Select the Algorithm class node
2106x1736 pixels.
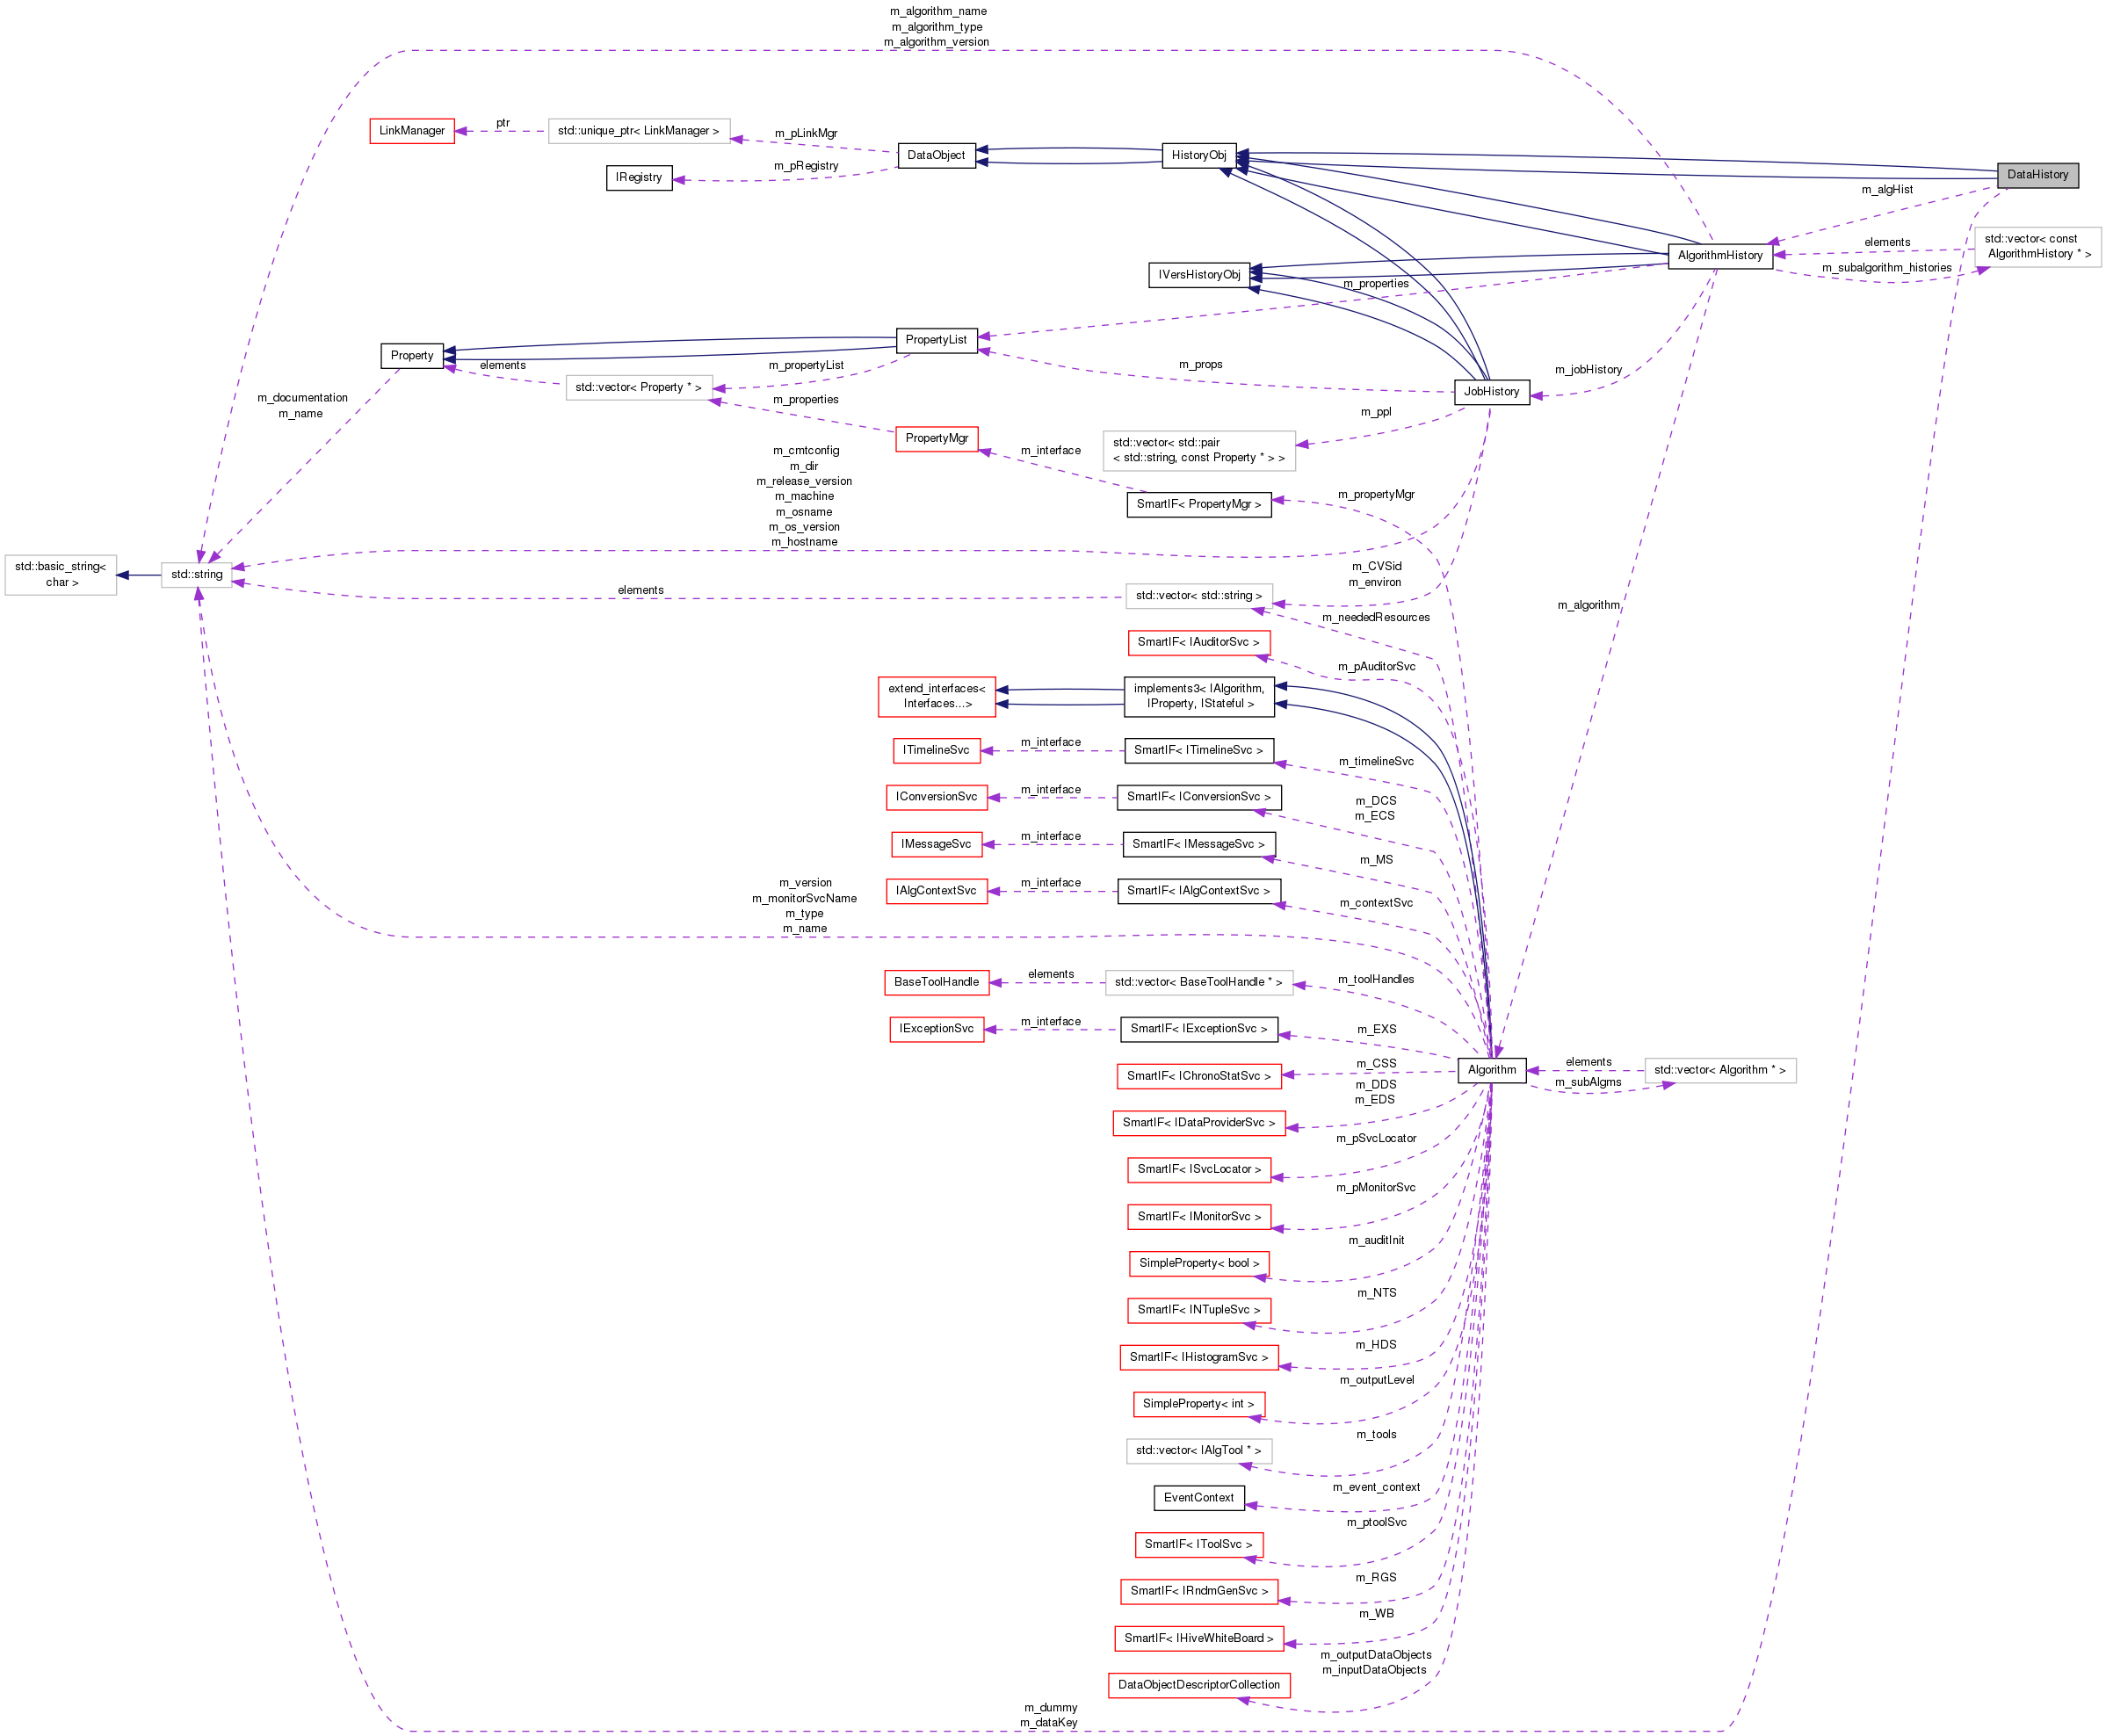(x=1491, y=1069)
